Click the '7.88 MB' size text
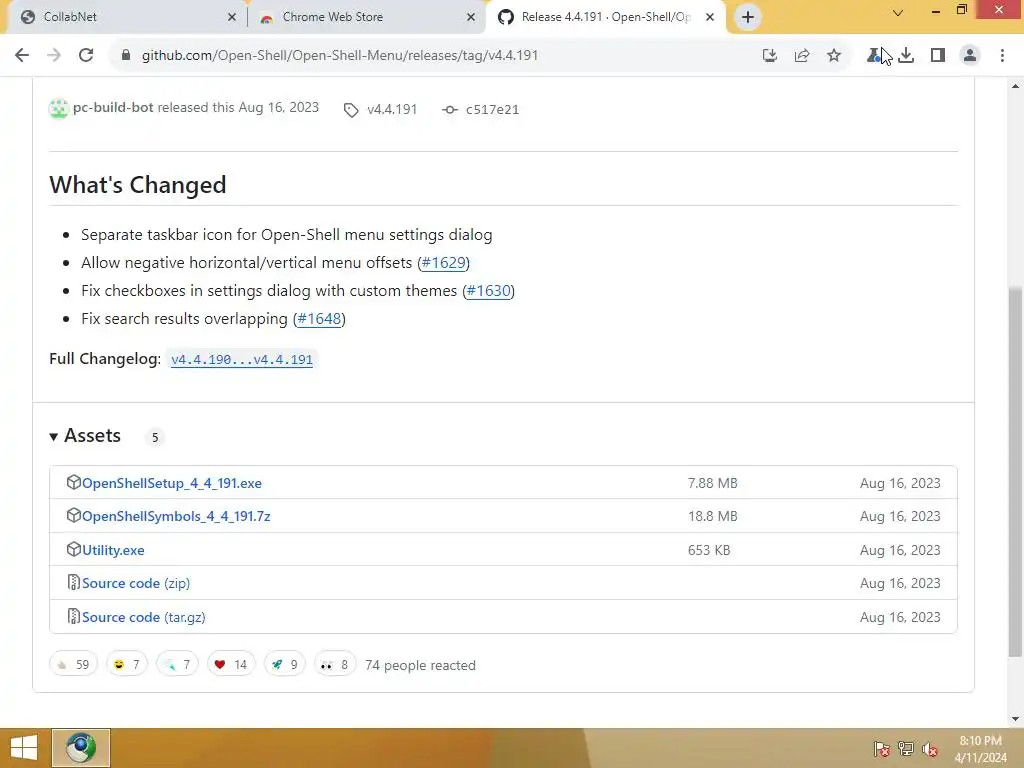This screenshot has height=768, width=1024. [712, 483]
